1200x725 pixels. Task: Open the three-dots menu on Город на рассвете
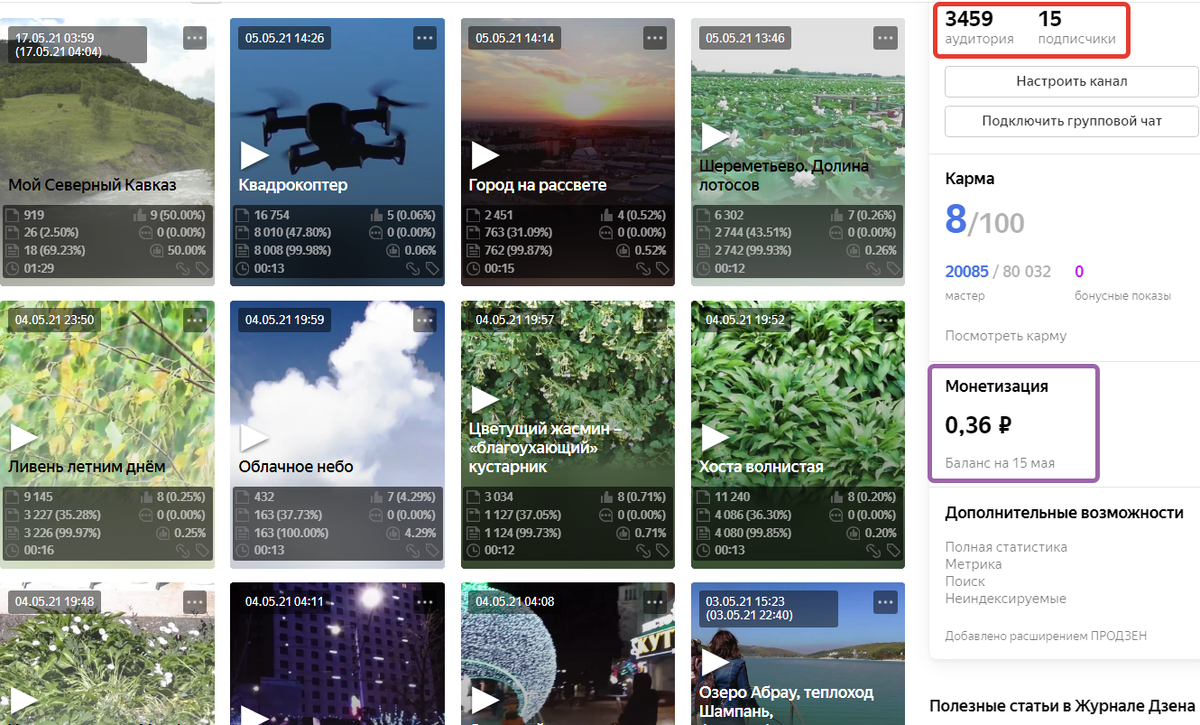655,38
